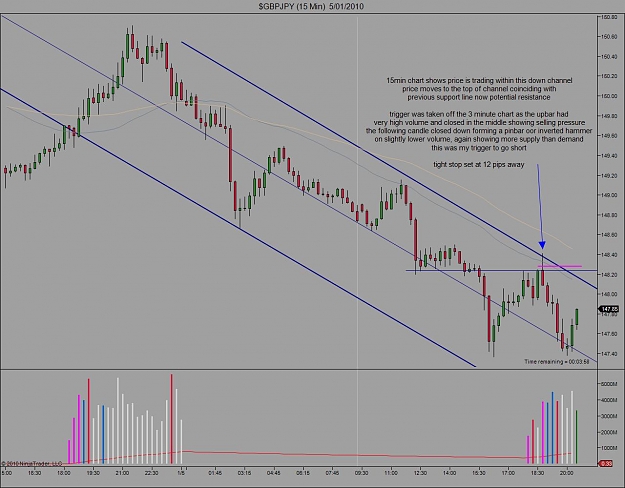Click the 1/5 date label on time axis

point(181,473)
